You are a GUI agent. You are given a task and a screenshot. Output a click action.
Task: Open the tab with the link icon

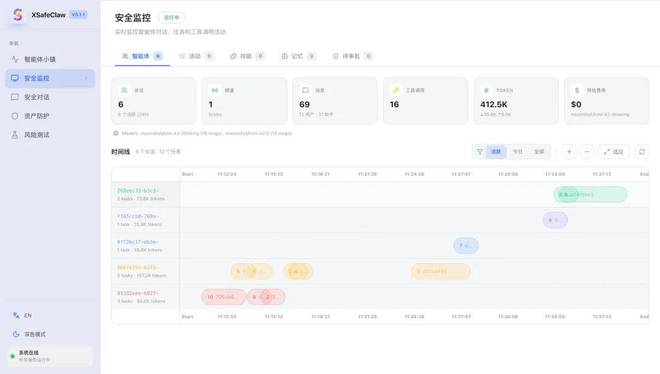click(247, 56)
